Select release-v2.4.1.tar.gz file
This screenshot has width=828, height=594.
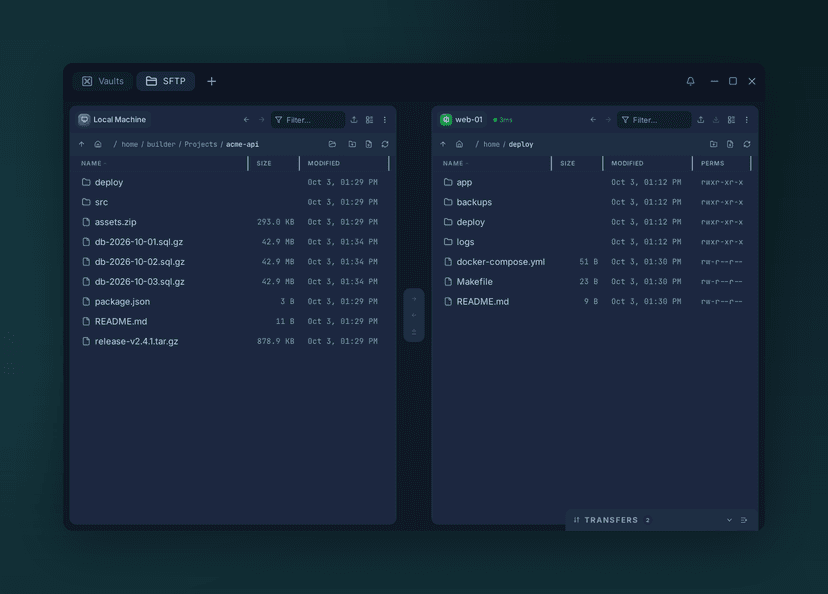pyautogui.click(x=233, y=342)
